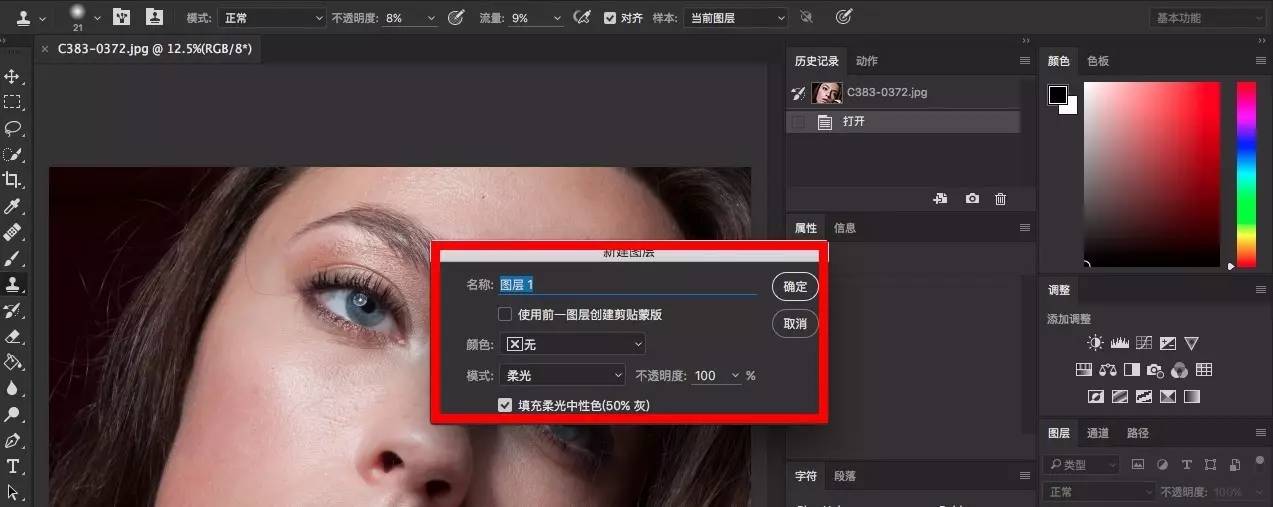Screen dimensions: 1273x507
Task: Select the Blur tool
Action: pyautogui.click(x=13, y=388)
